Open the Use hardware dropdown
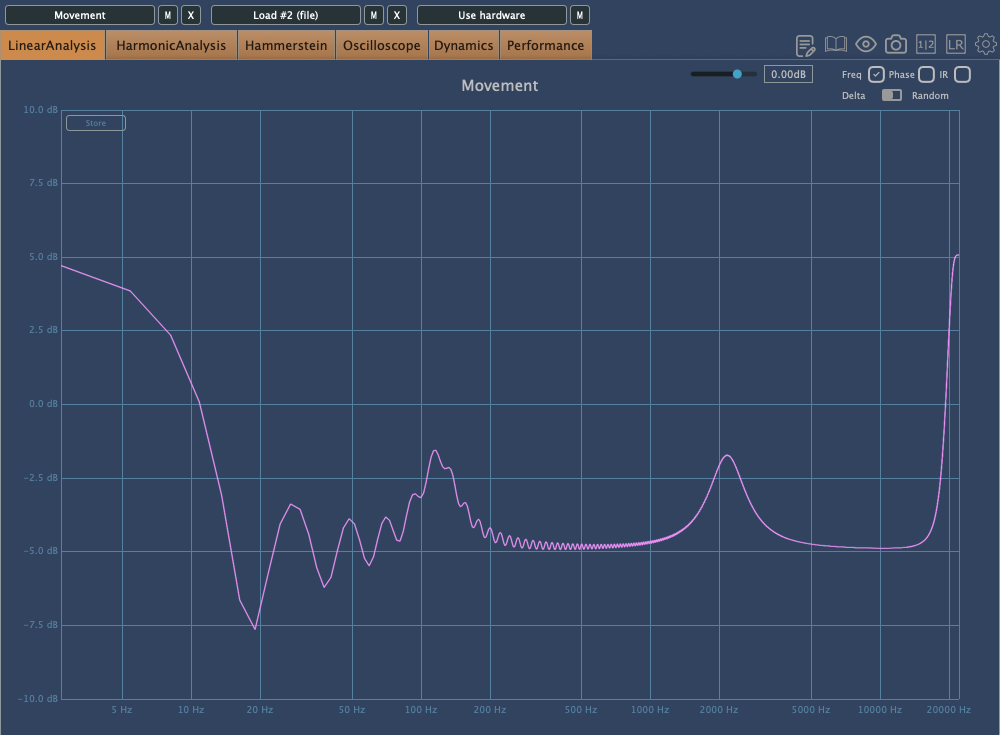 (x=491, y=15)
